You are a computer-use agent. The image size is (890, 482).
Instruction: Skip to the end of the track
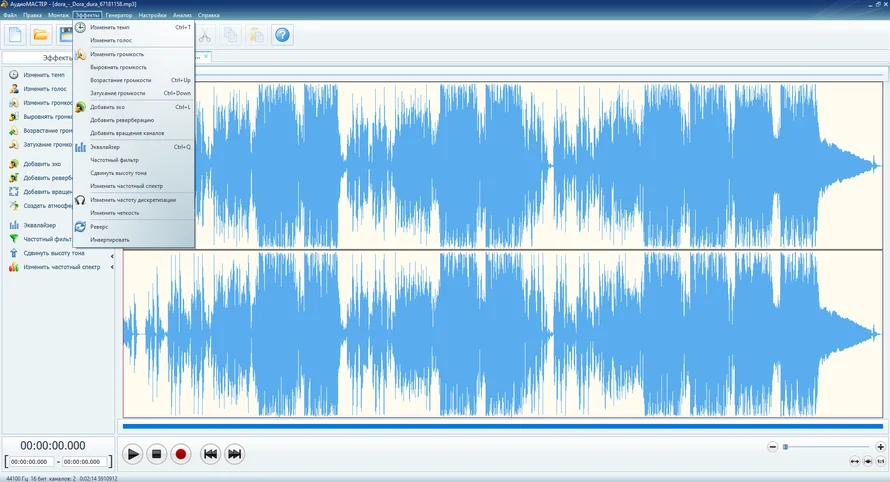click(235, 454)
